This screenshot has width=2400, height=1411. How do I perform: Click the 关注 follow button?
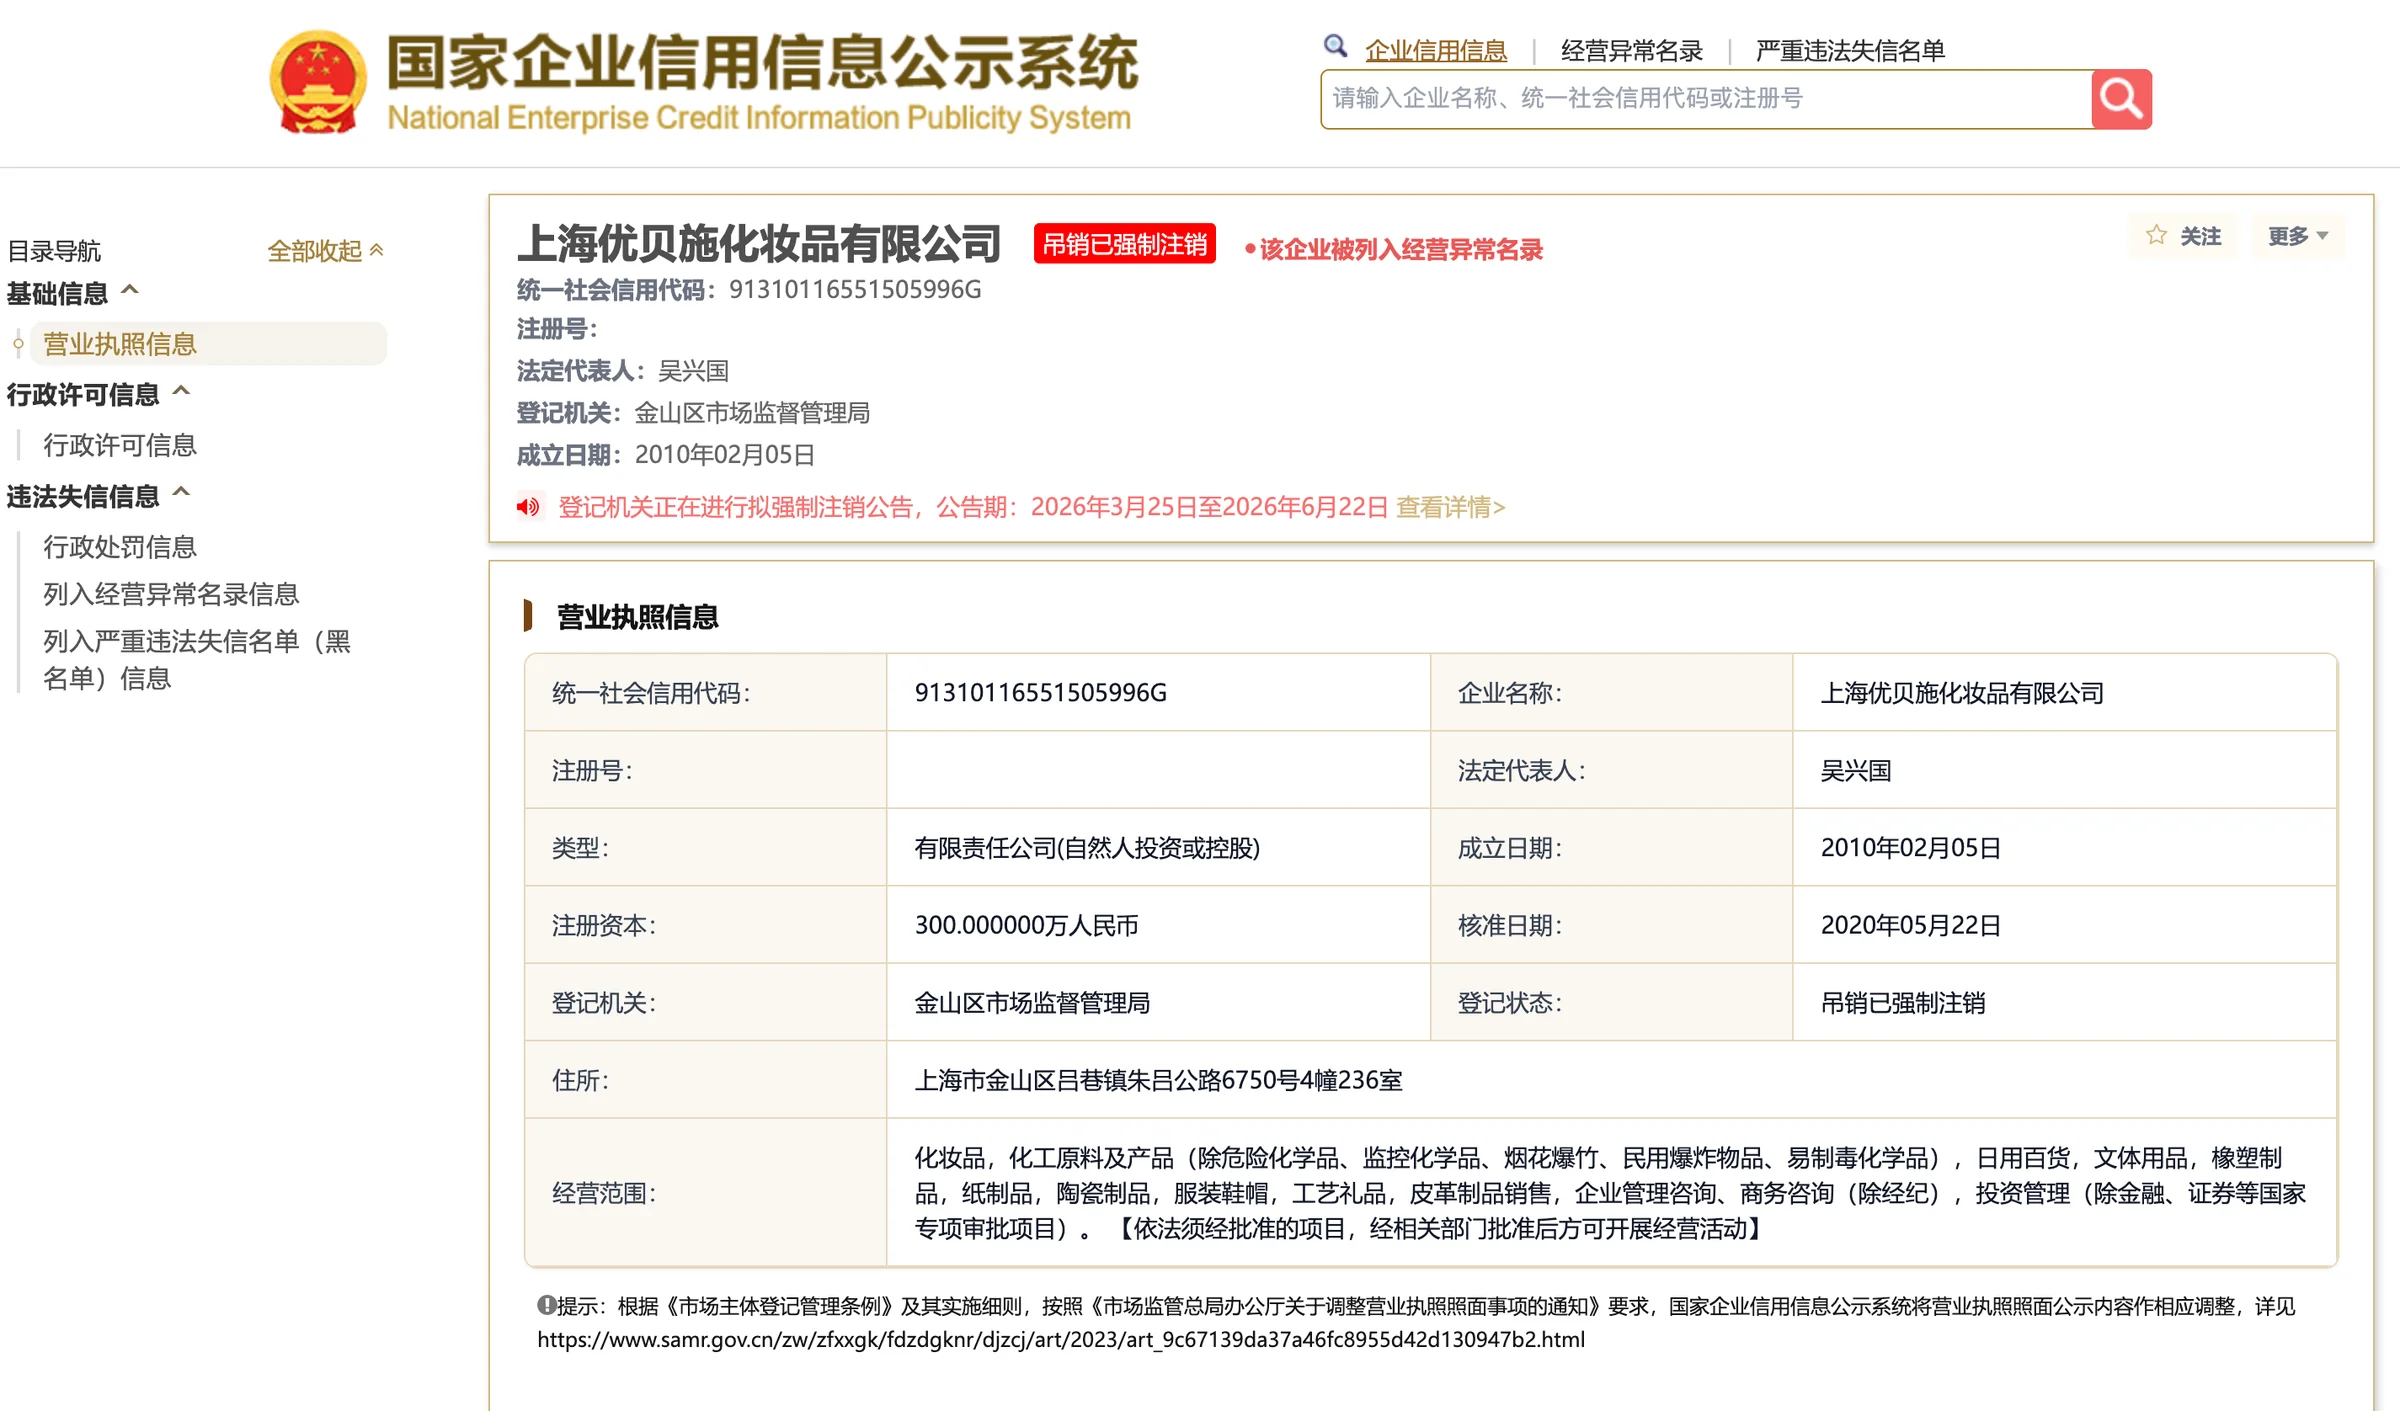(2184, 236)
